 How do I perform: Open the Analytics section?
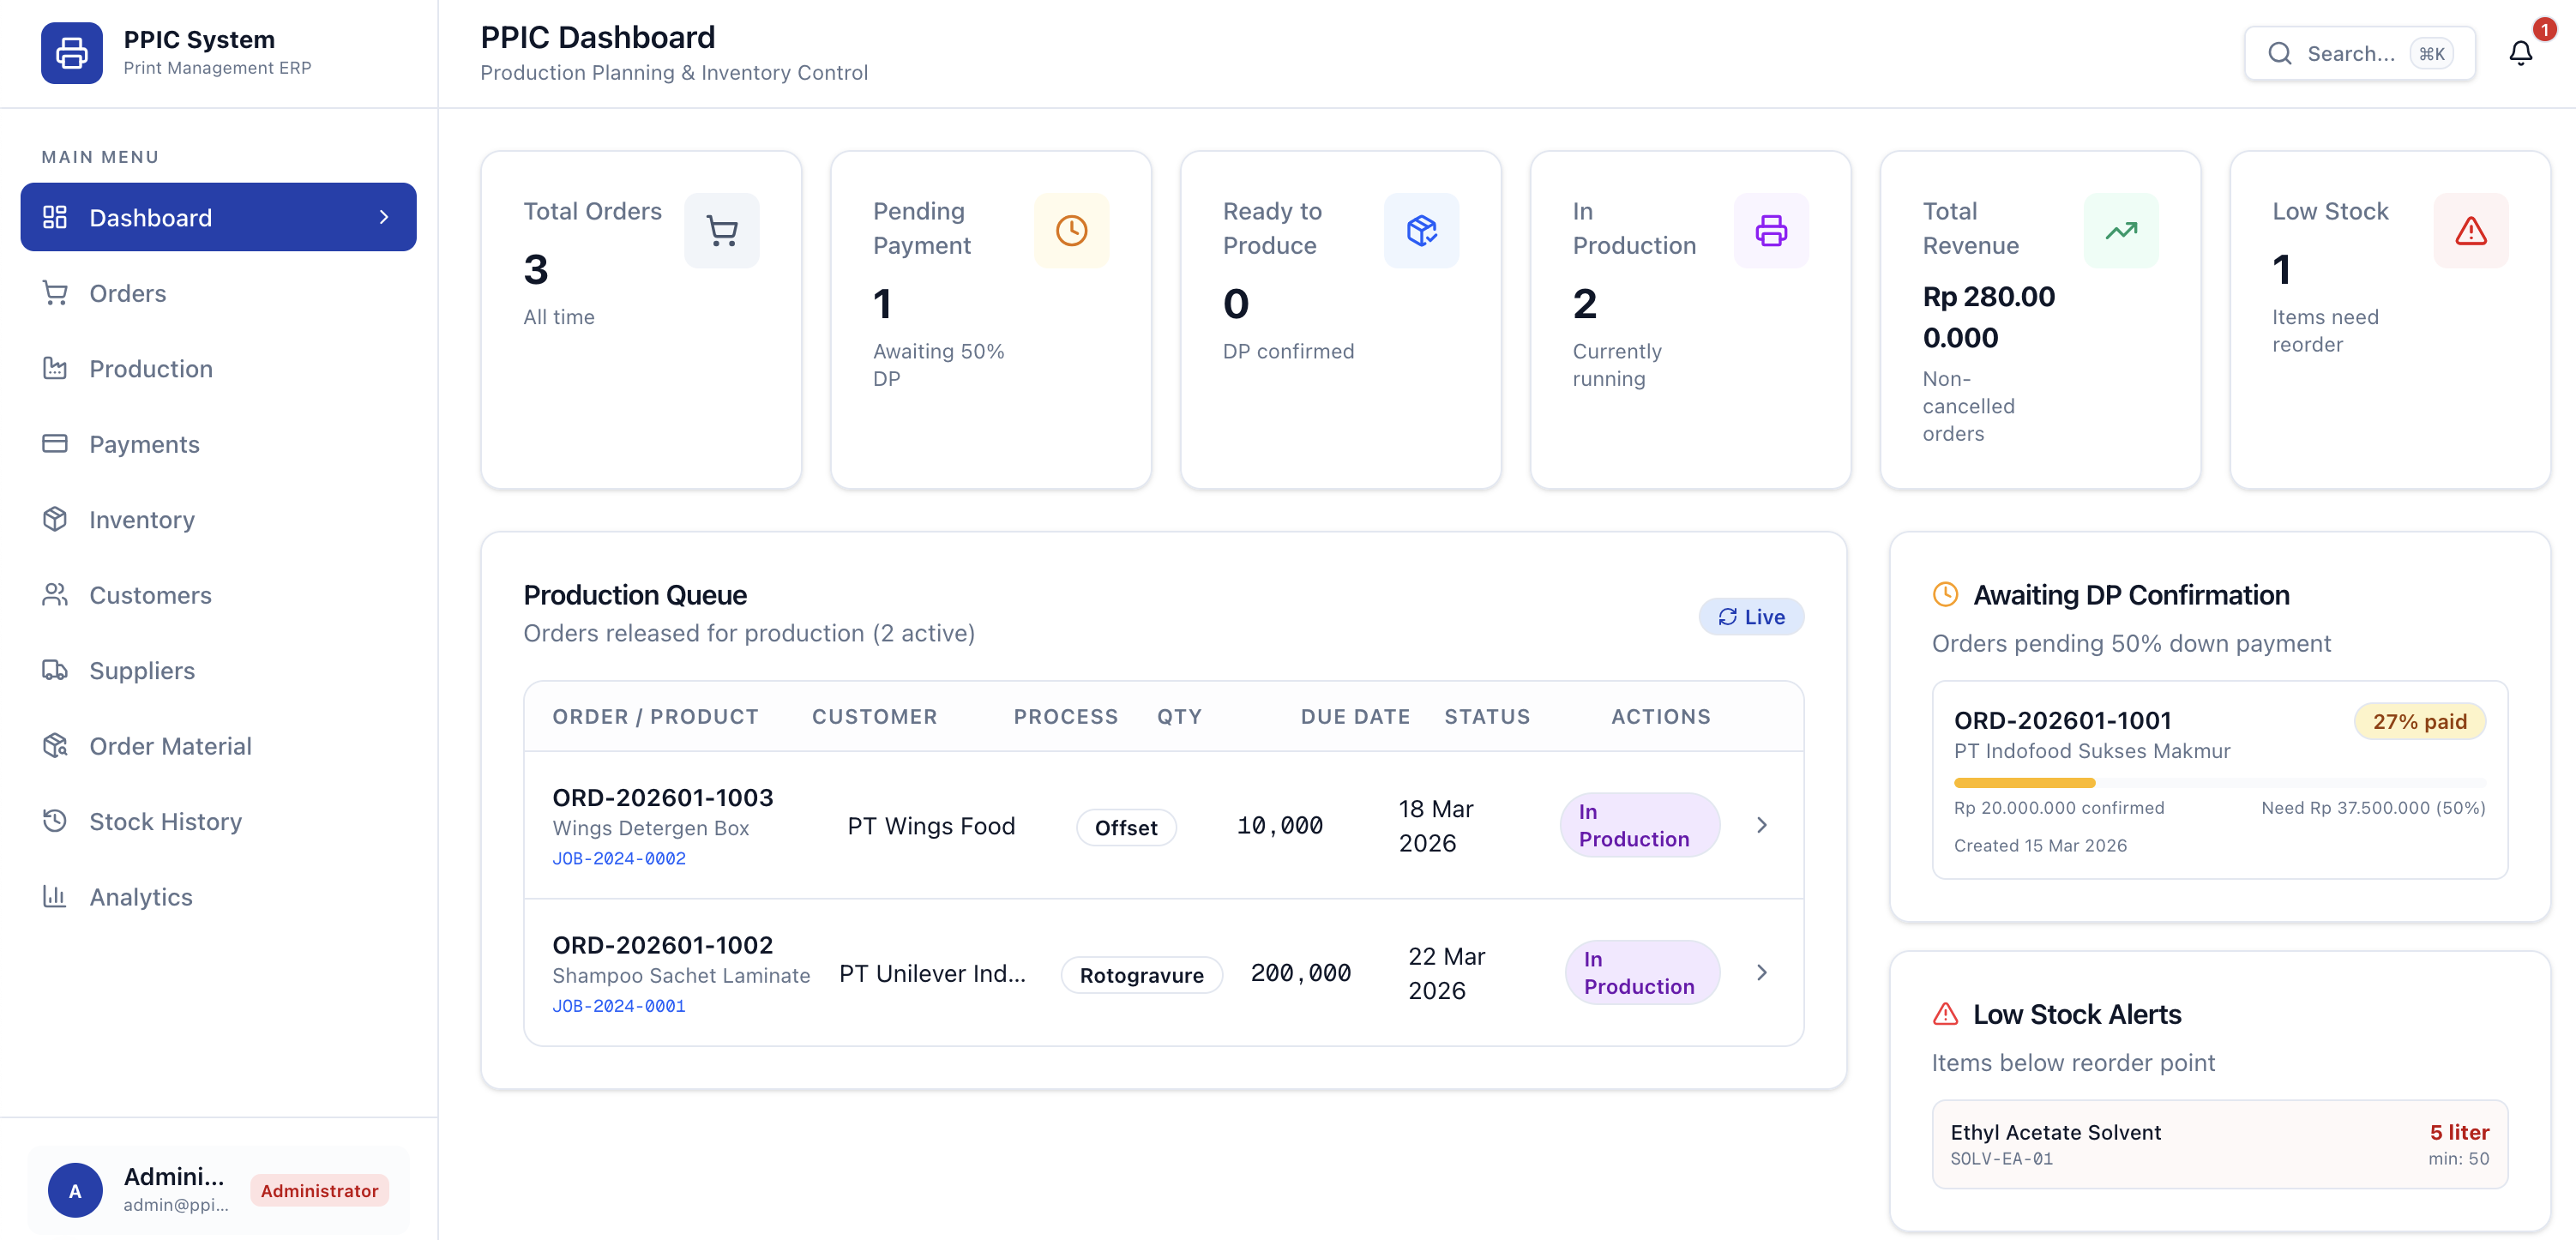218,896
